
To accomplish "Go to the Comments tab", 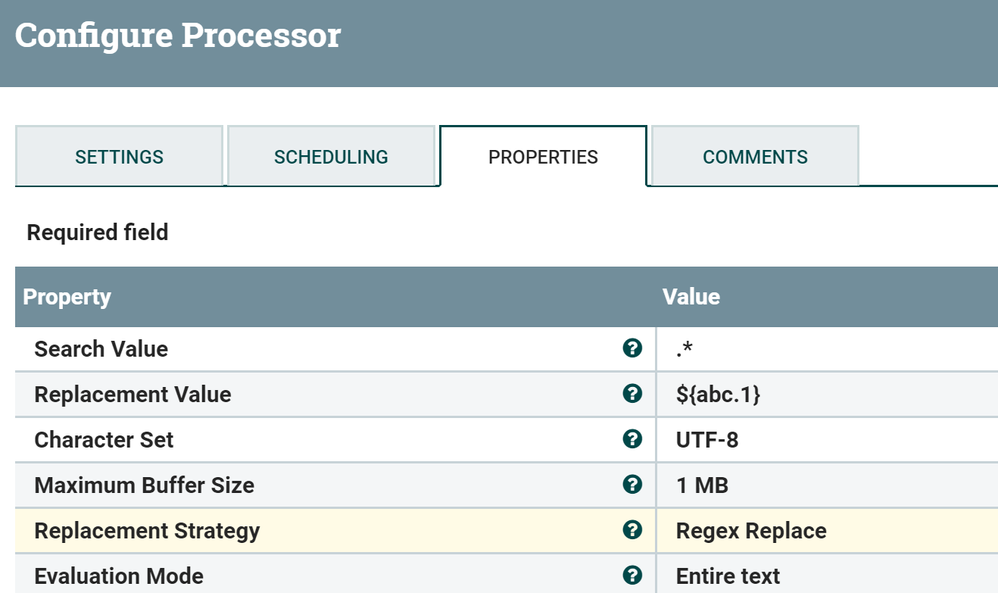I will point(755,157).
